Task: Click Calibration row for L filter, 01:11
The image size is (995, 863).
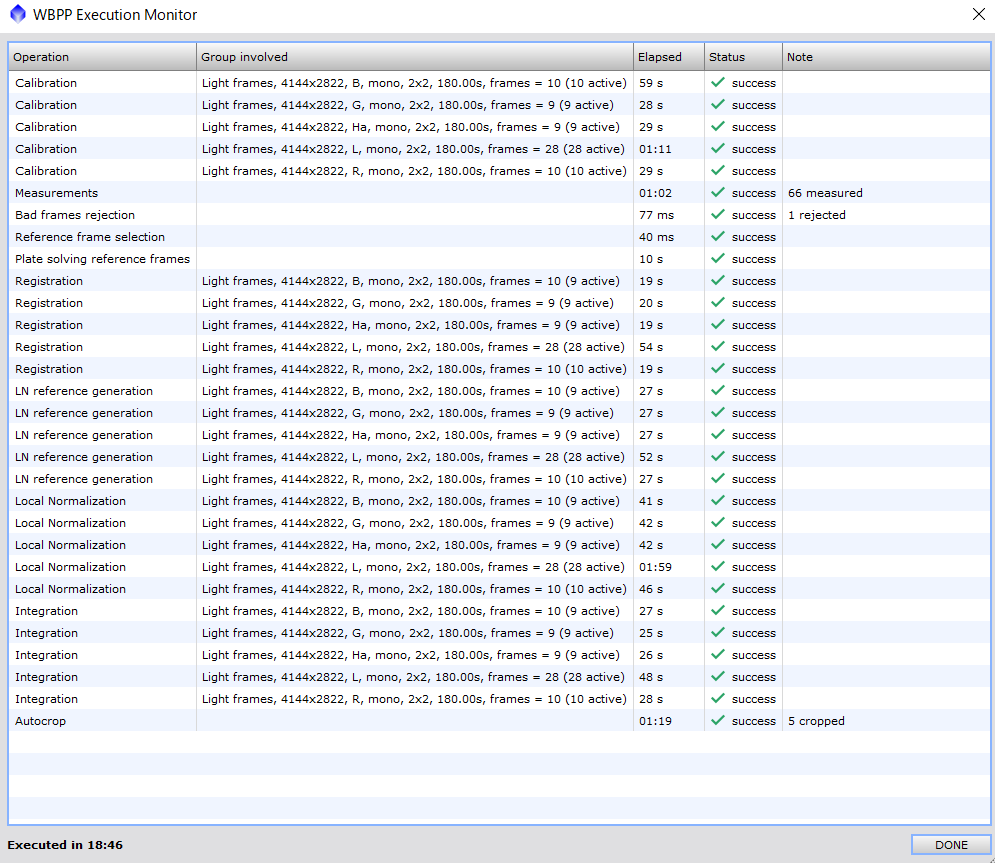Action: click(499, 149)
